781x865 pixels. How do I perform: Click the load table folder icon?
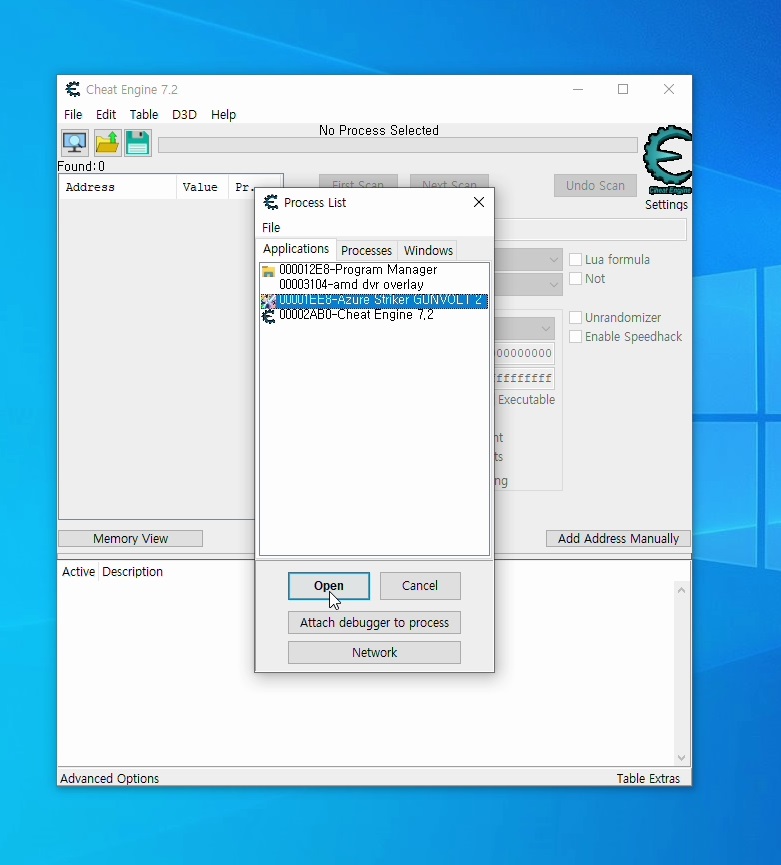tap(106, 143)
